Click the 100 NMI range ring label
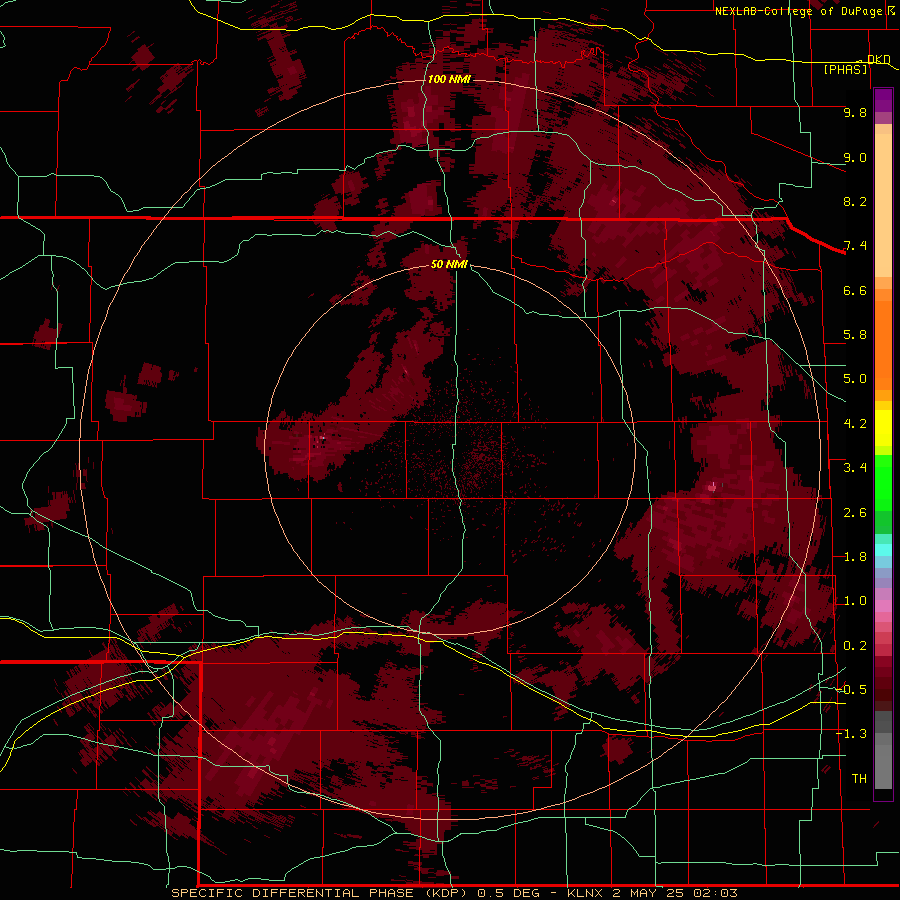 click(x=449, y=79)
